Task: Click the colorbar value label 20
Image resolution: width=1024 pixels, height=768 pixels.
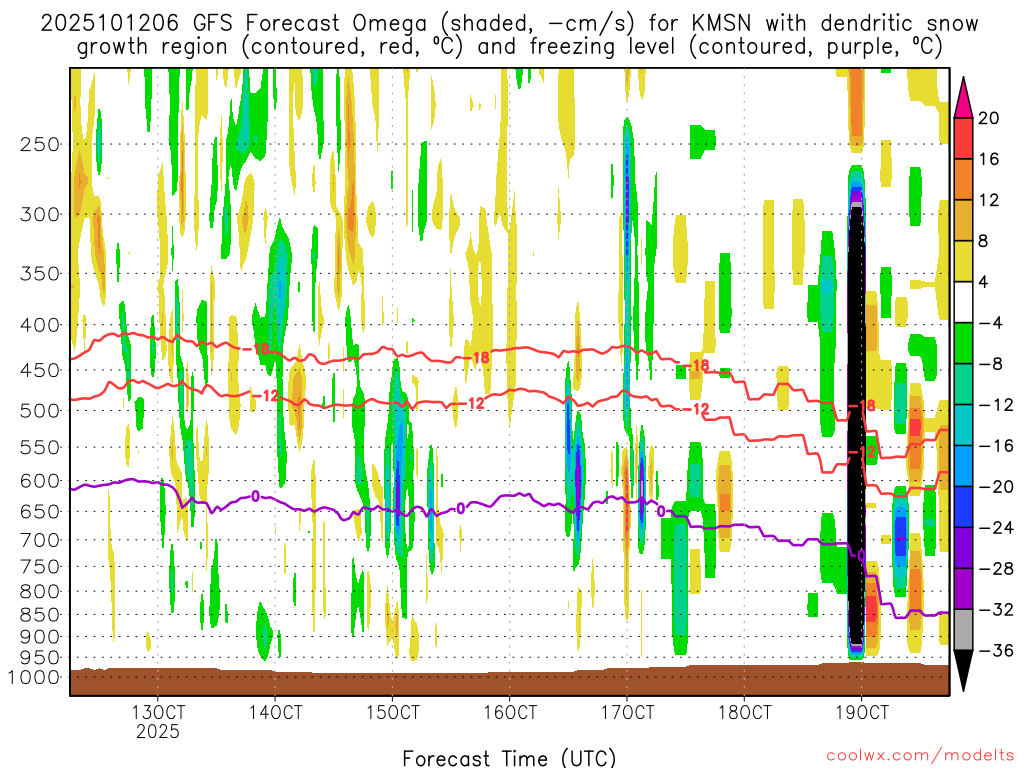Action: [x=989, y=118]
